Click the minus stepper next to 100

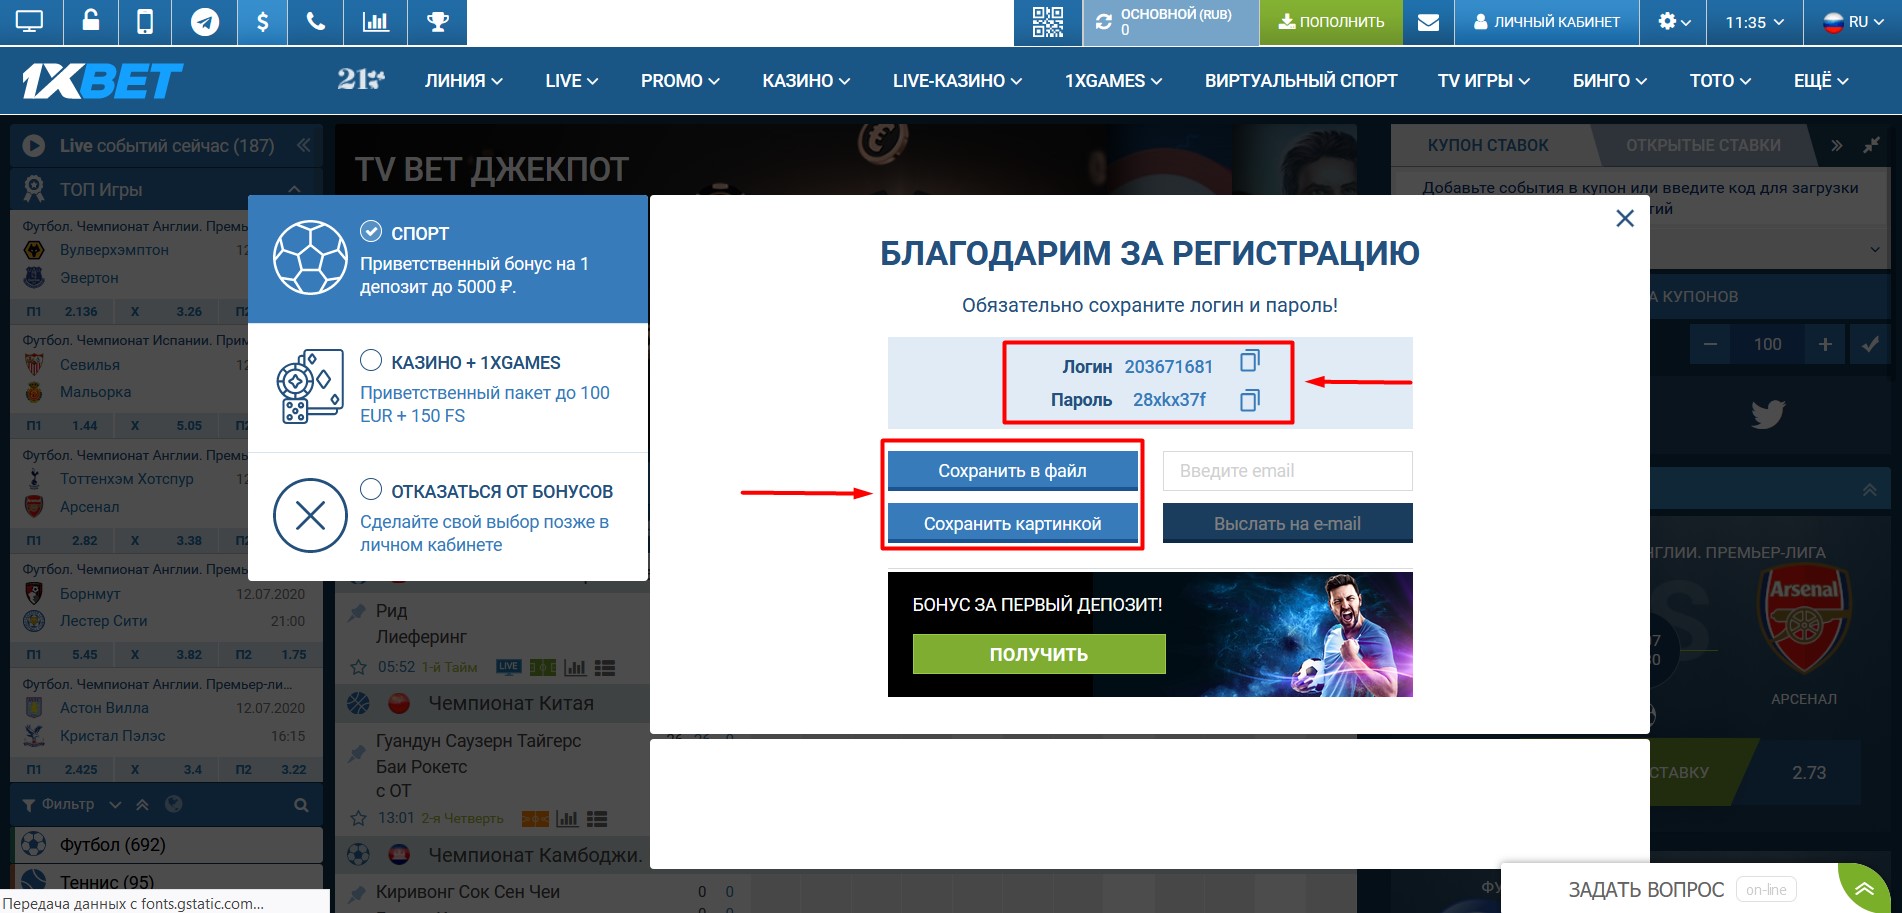(1711, 344)
